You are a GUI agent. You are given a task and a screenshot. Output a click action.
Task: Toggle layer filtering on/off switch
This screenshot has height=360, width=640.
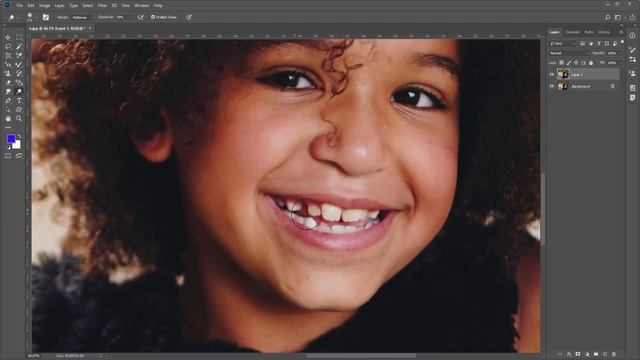tap(622, 42)
